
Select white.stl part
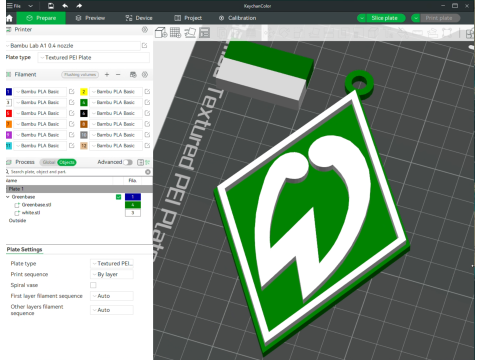tap(31, 213)
